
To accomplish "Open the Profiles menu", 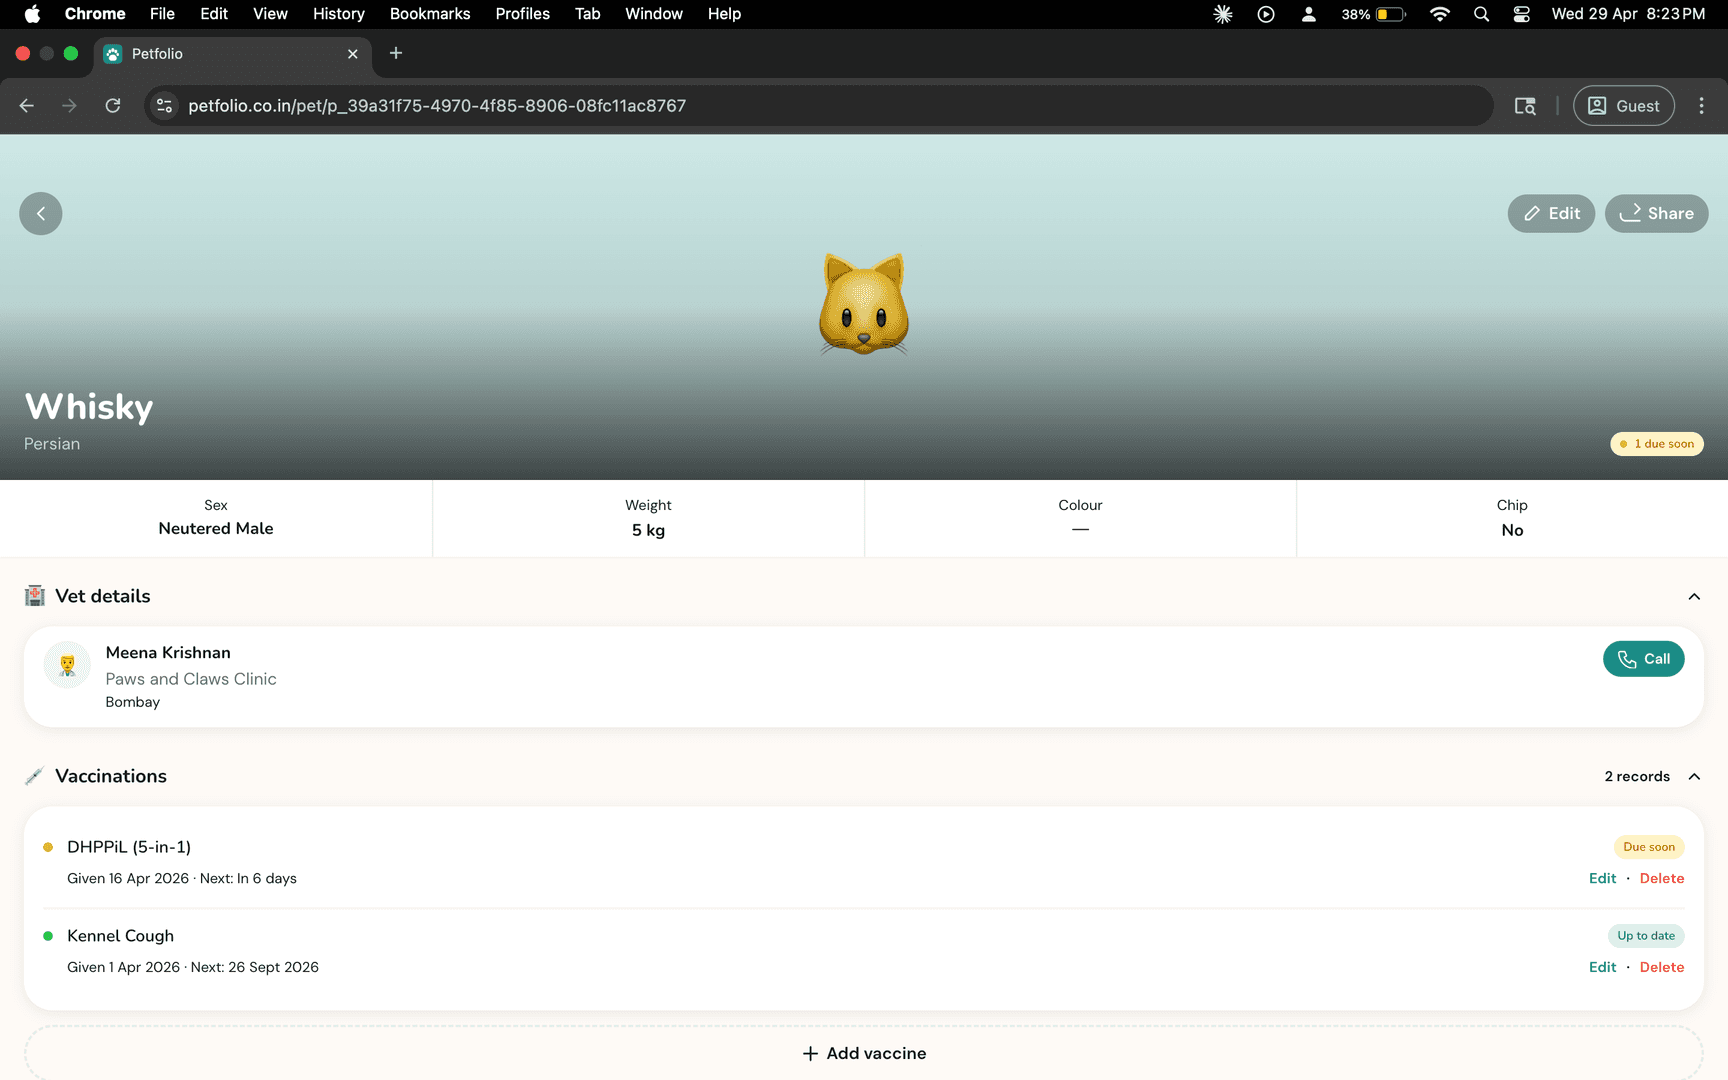I will click(523, 14).
